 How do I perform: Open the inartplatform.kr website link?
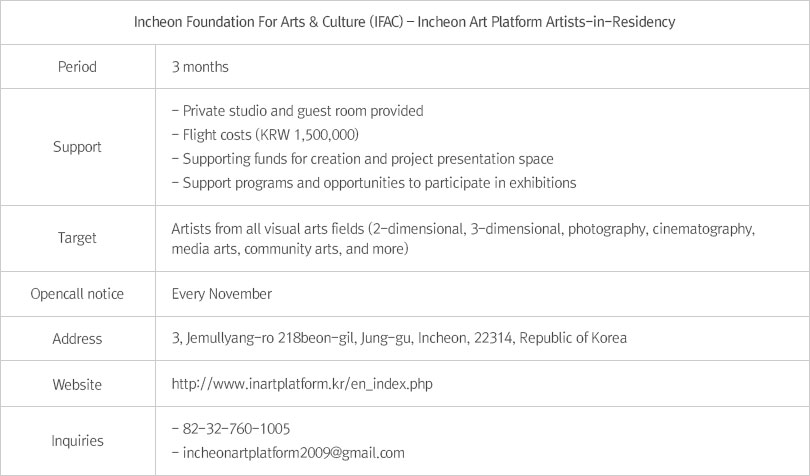(x=302, y=383)
